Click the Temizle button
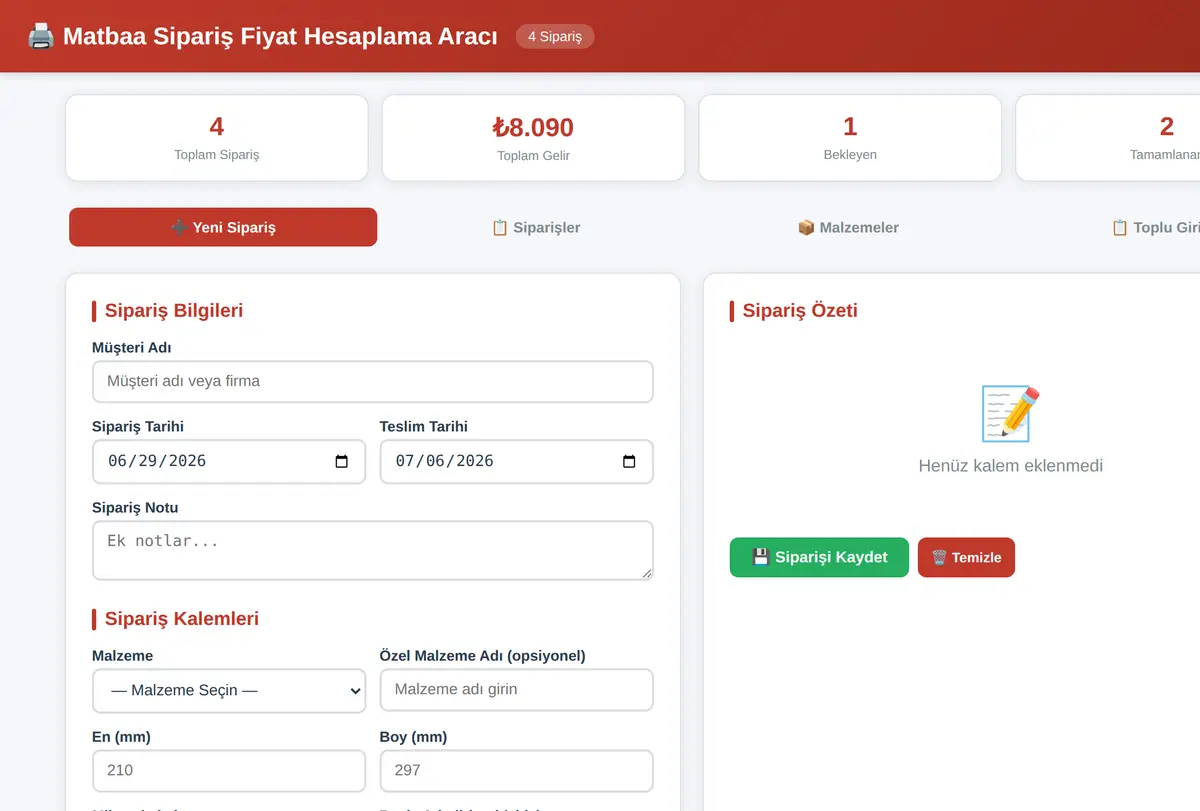This screenshot has width=1200, height=811. pyautogui.click(x=966, y=557)
